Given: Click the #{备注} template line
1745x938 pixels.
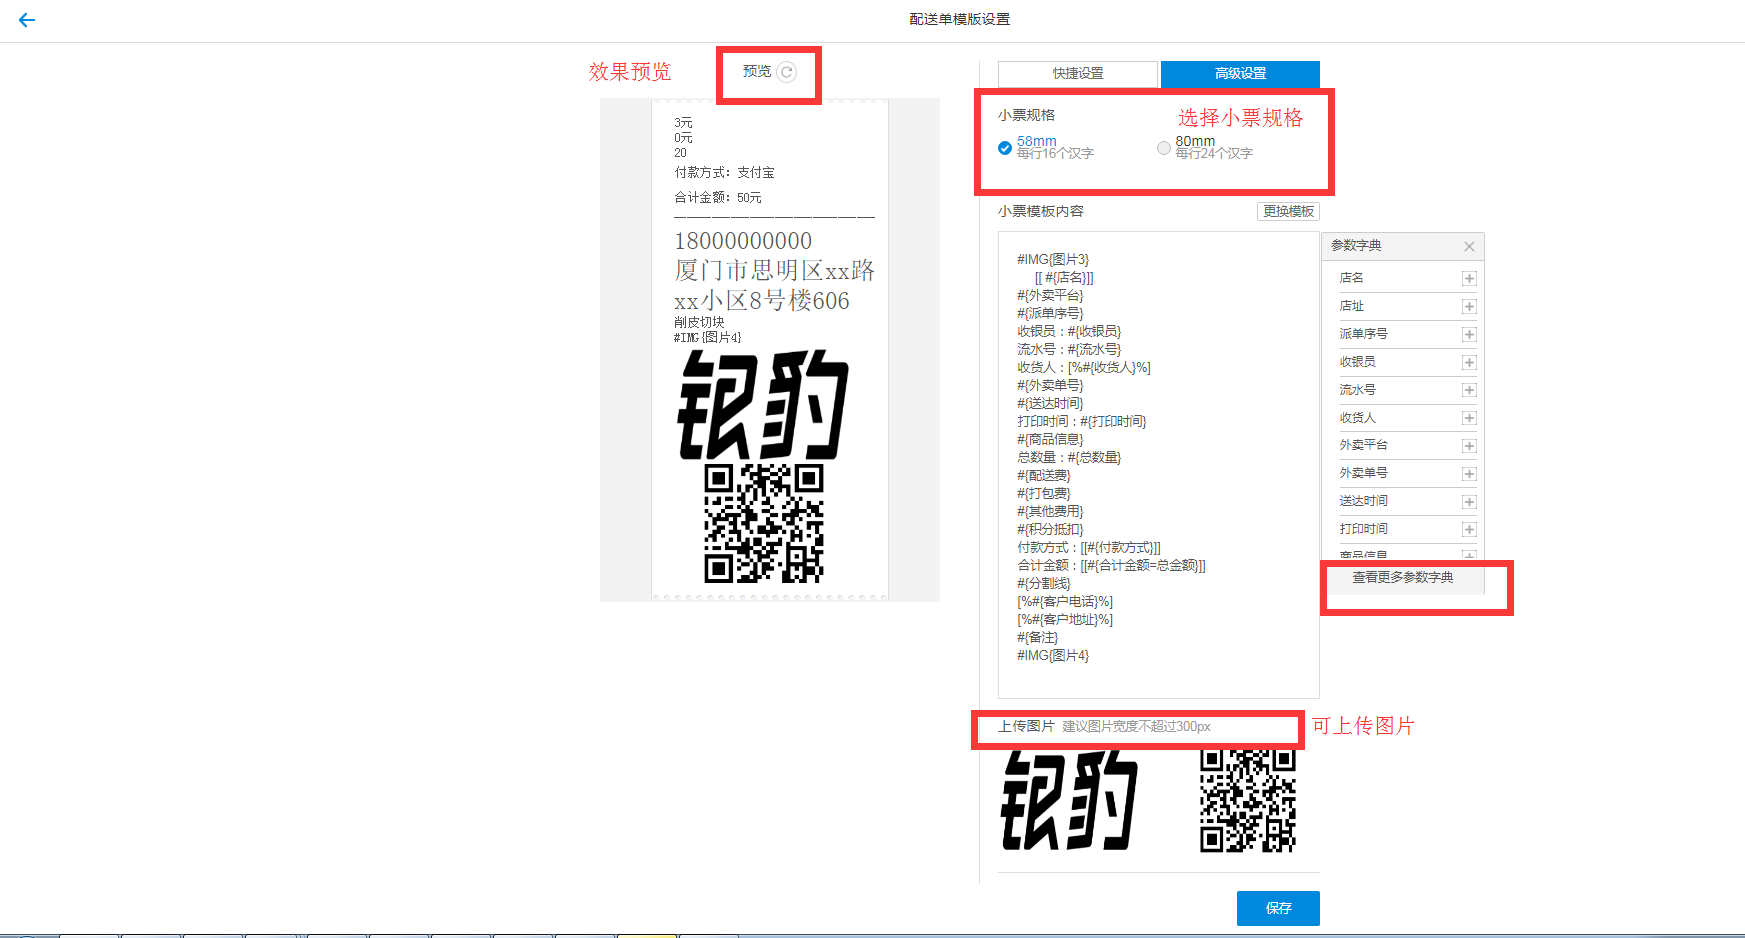Looking at the screenshot, I should (x=1037, y=637).
